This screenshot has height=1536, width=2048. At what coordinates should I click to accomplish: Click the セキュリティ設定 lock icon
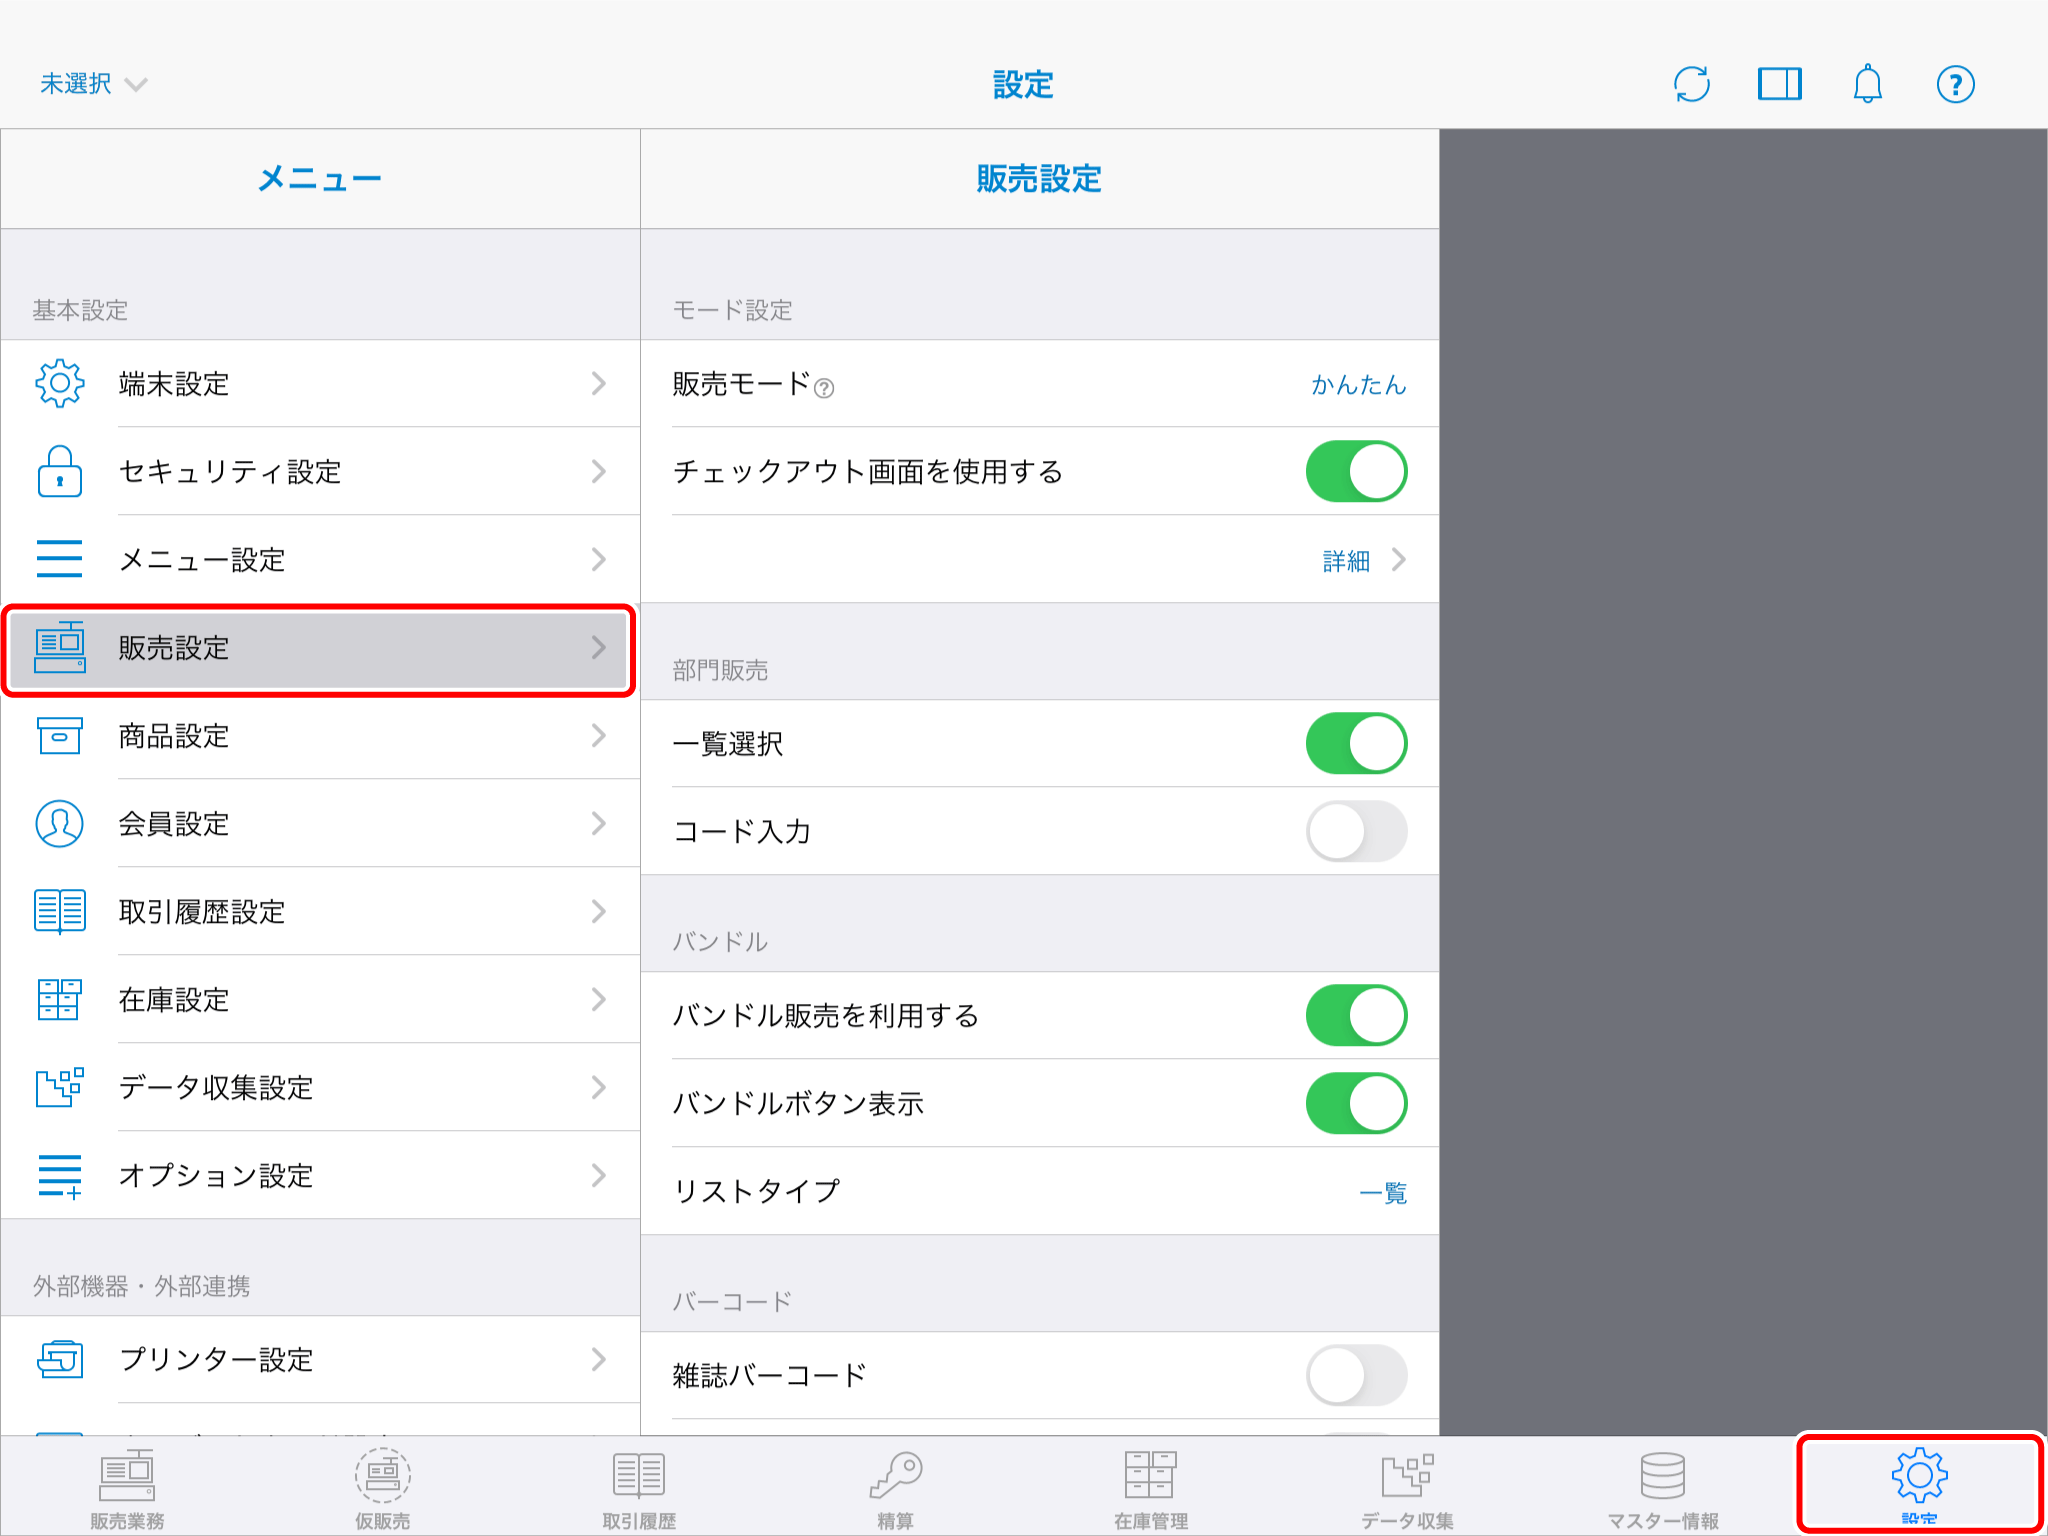point(60,471)
